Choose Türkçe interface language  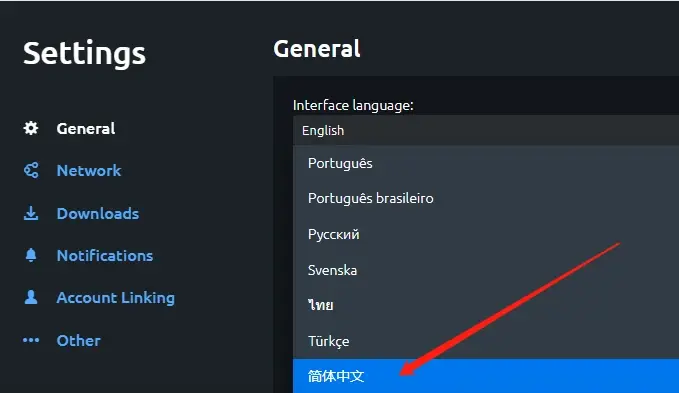click(x=486, y=341)
